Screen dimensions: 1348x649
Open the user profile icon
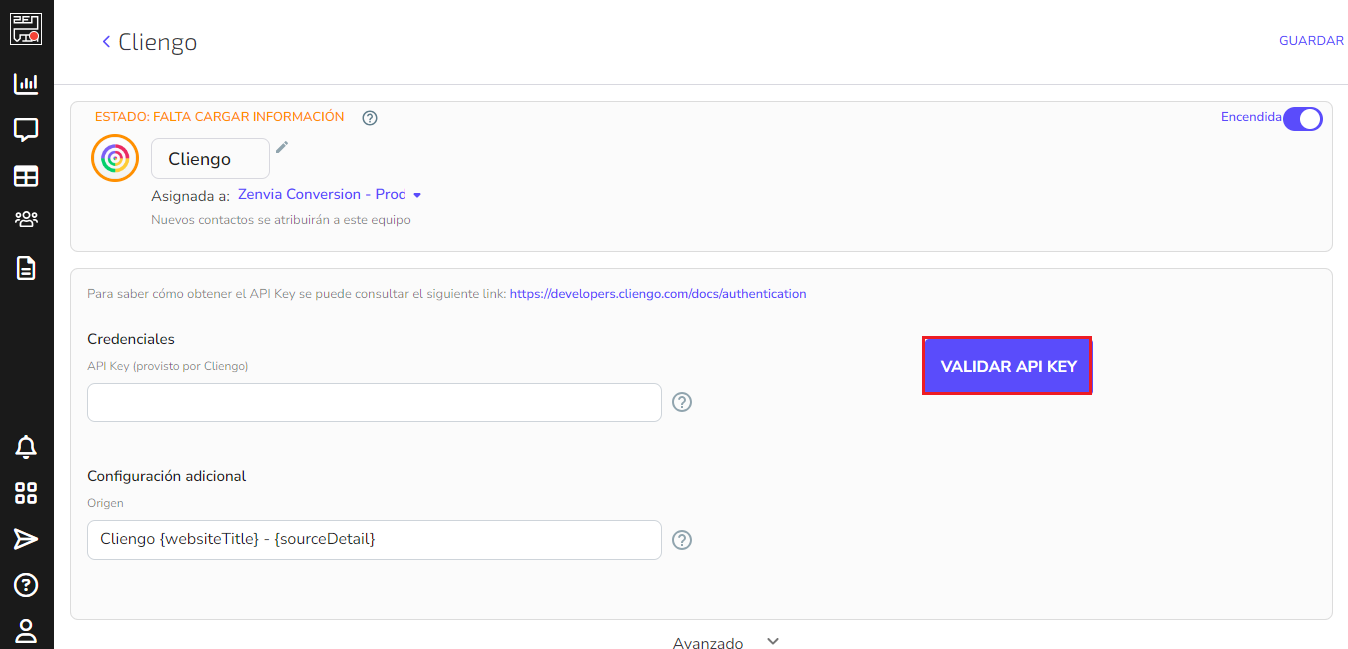(26, 631)
